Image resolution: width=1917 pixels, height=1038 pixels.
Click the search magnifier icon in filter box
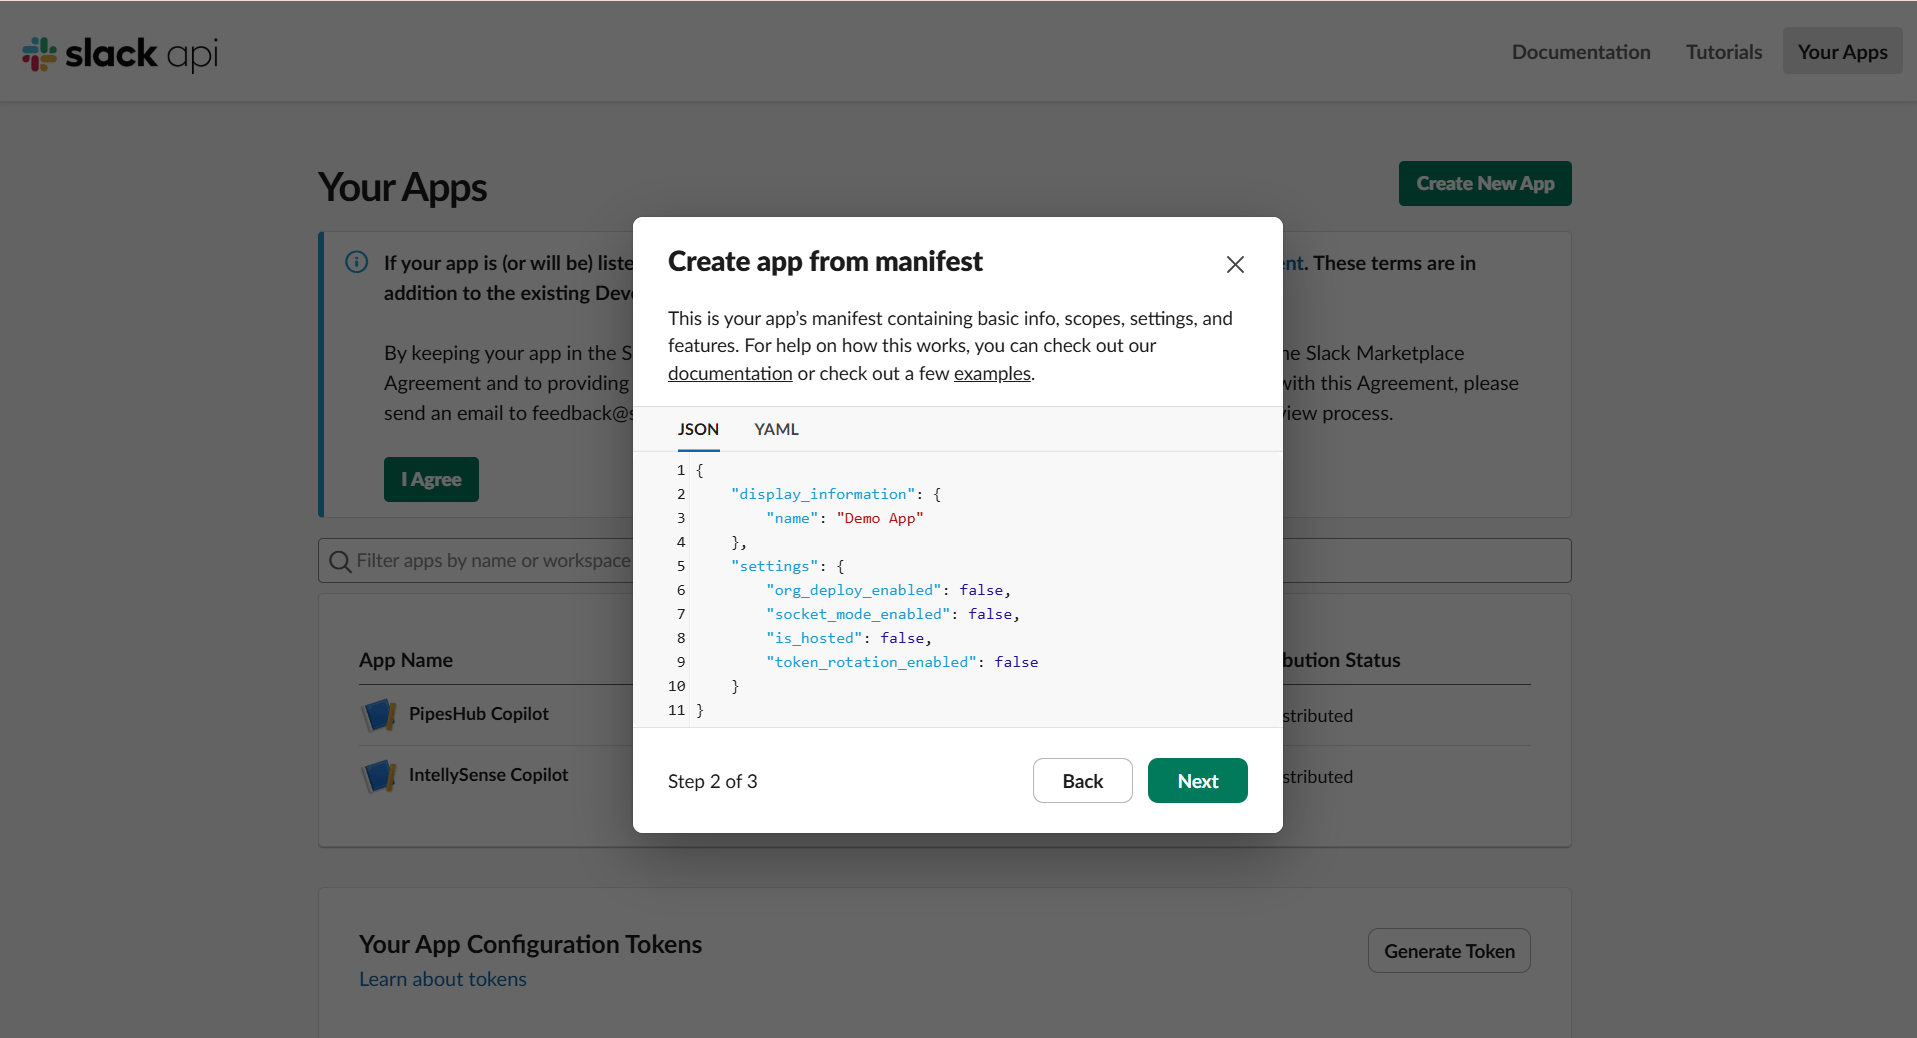tap(340, 561)
